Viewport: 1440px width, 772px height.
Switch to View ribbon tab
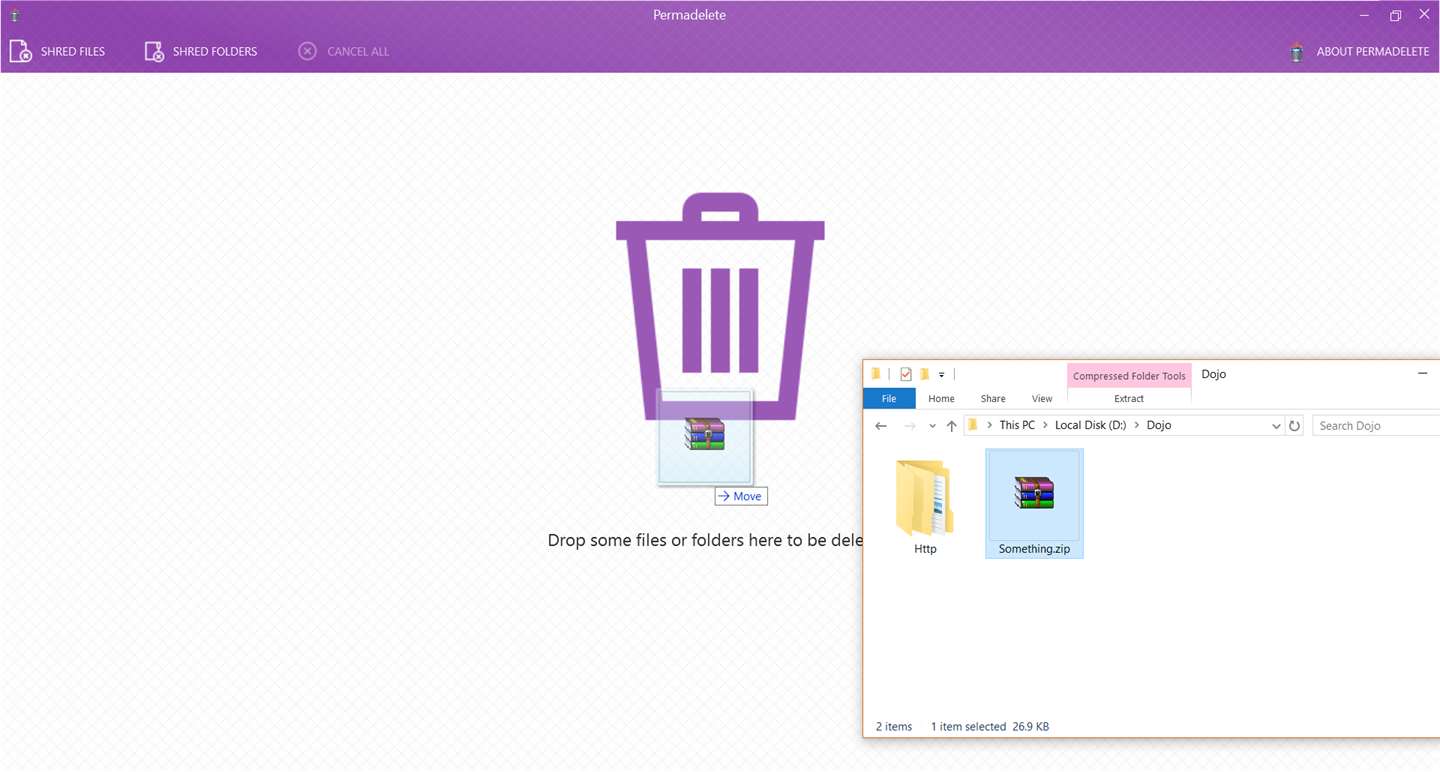(x=1042, y=398)
